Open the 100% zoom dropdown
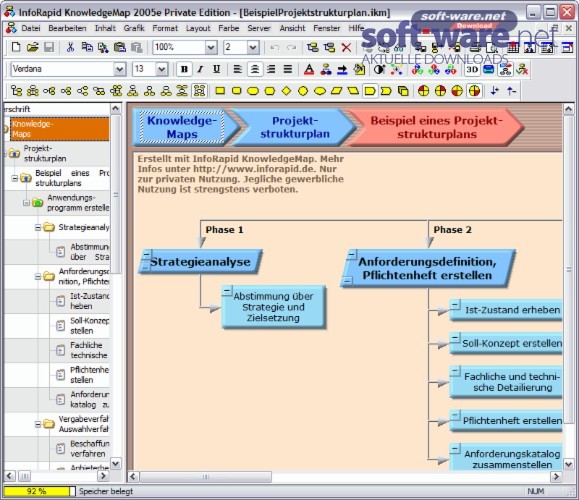This screenshot has height=500, width=579. pyautogui.click(x=211, y=47)
